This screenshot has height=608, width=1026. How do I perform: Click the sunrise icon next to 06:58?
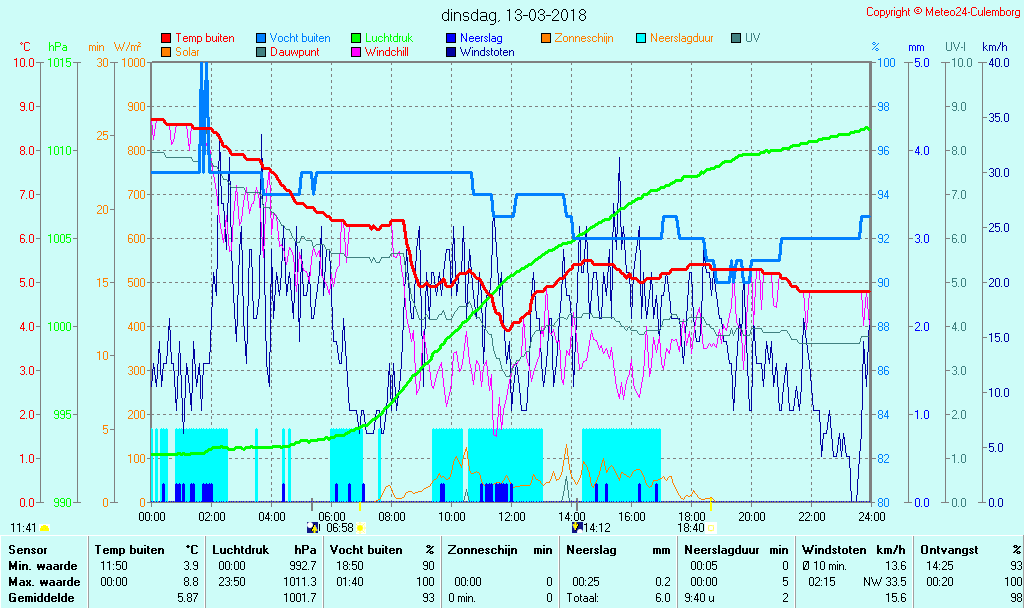361,528
